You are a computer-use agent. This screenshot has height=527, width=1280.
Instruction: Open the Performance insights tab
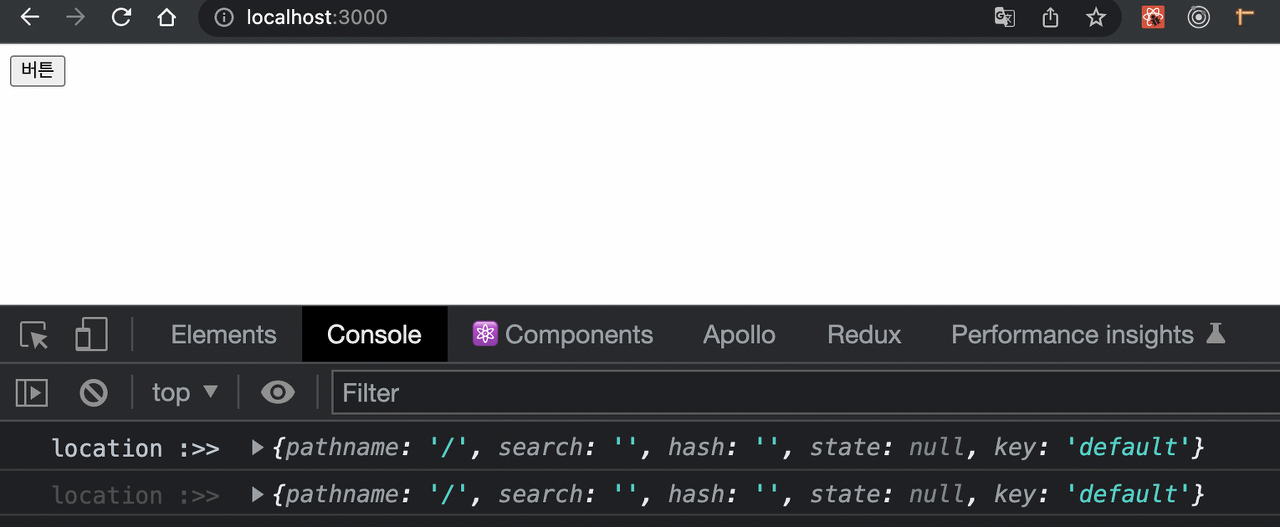[x=1088, y=335]
